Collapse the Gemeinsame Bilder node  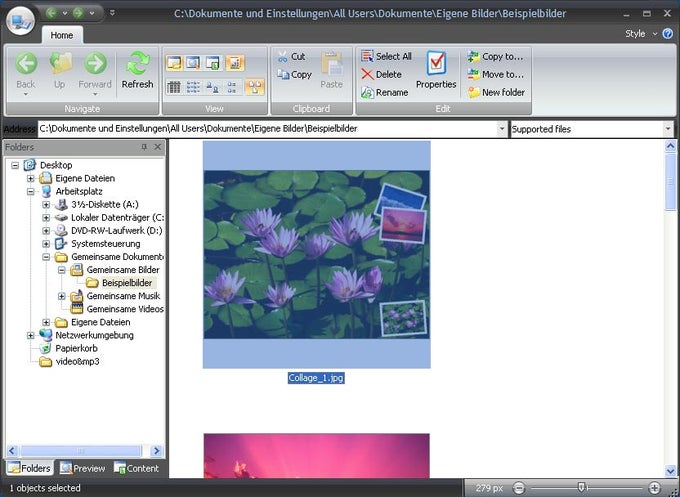click(x=62, y=270)
